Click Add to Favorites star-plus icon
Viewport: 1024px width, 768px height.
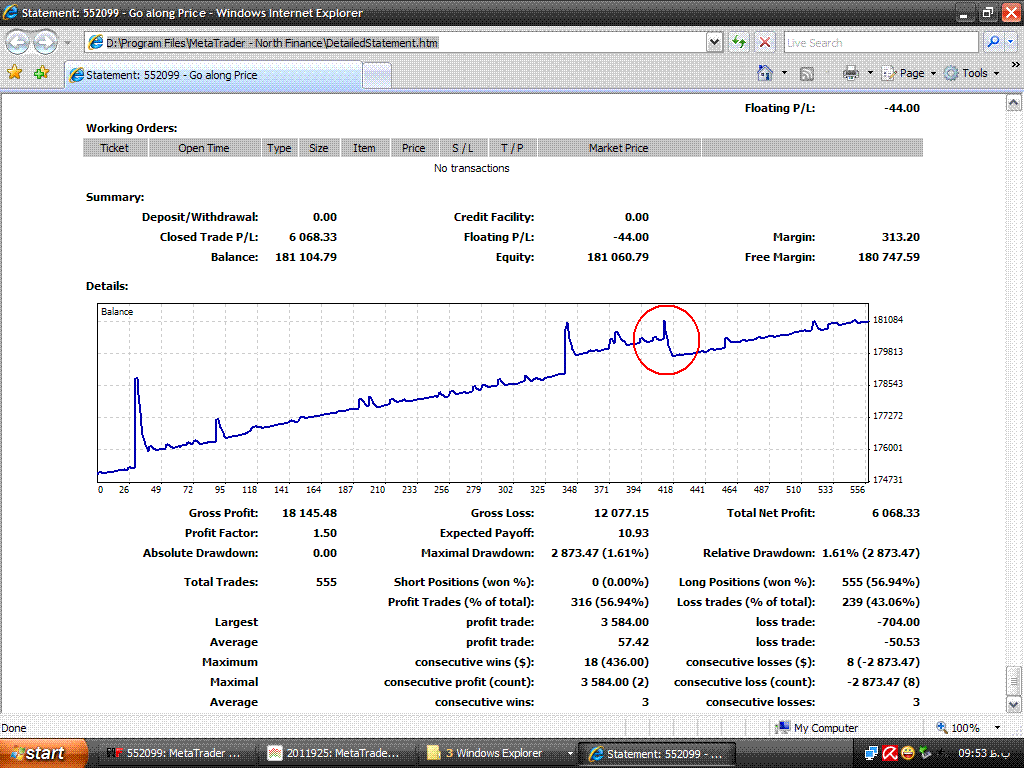coord(41,72)
